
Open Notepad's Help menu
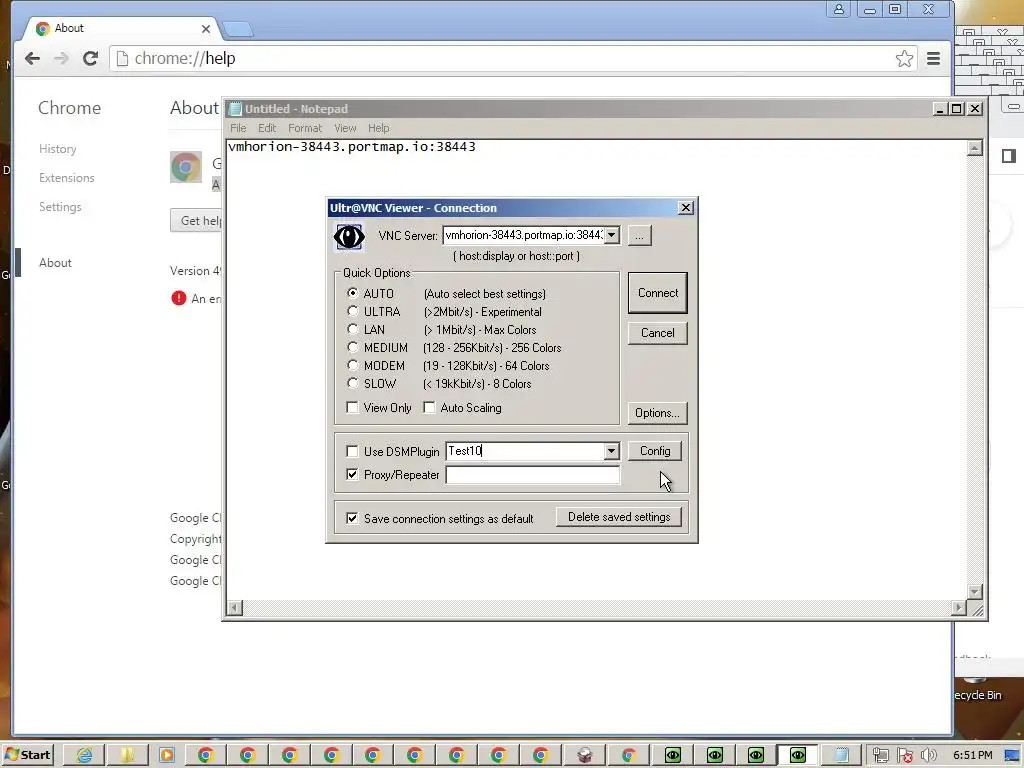[379, 128]
